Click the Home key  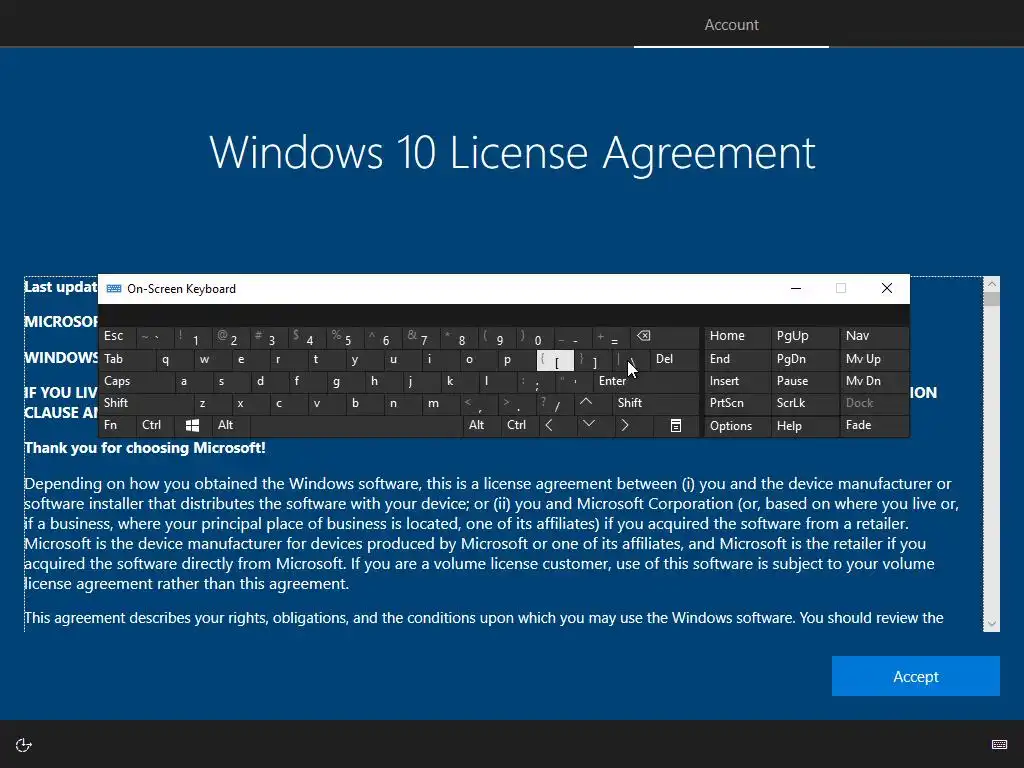pos(737,336)
